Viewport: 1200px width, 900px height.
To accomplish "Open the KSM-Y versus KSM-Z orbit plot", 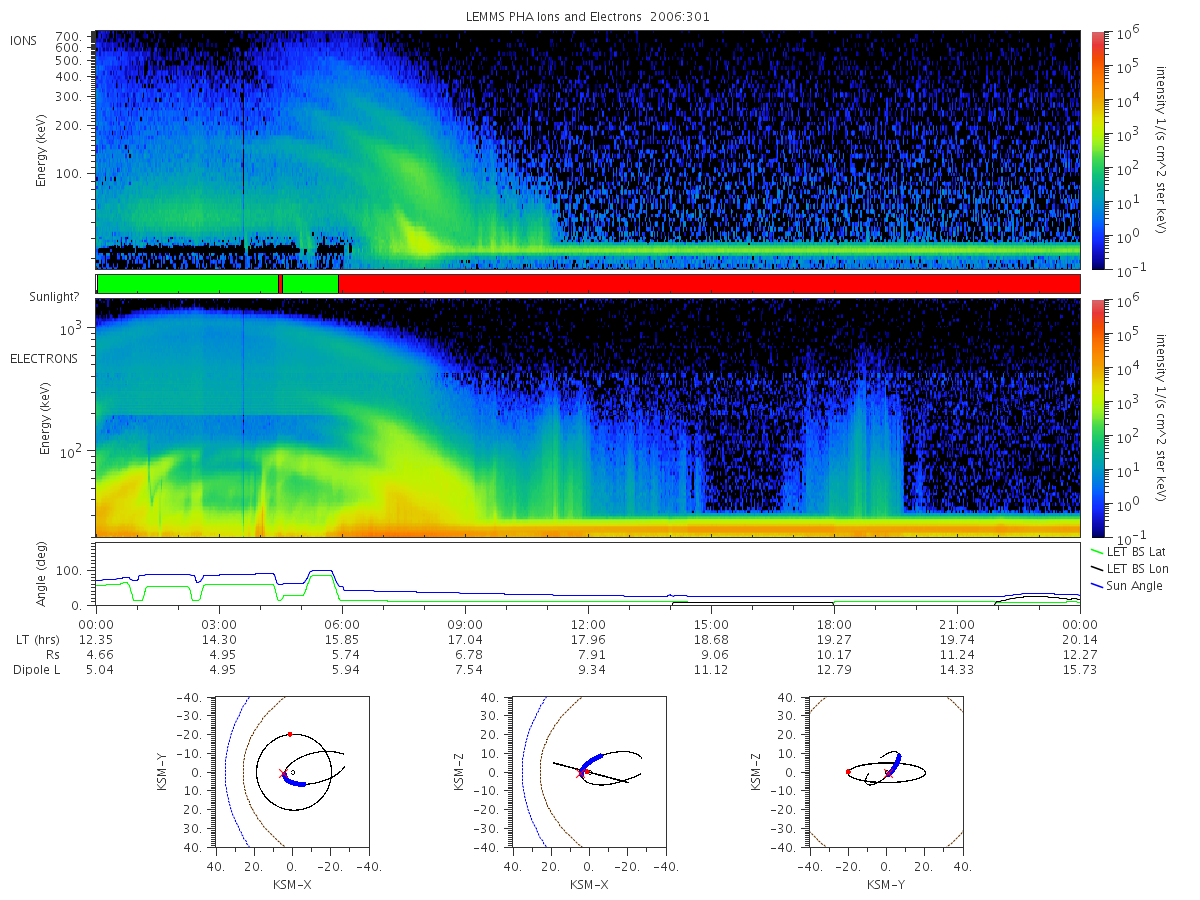I will [886, 771].
